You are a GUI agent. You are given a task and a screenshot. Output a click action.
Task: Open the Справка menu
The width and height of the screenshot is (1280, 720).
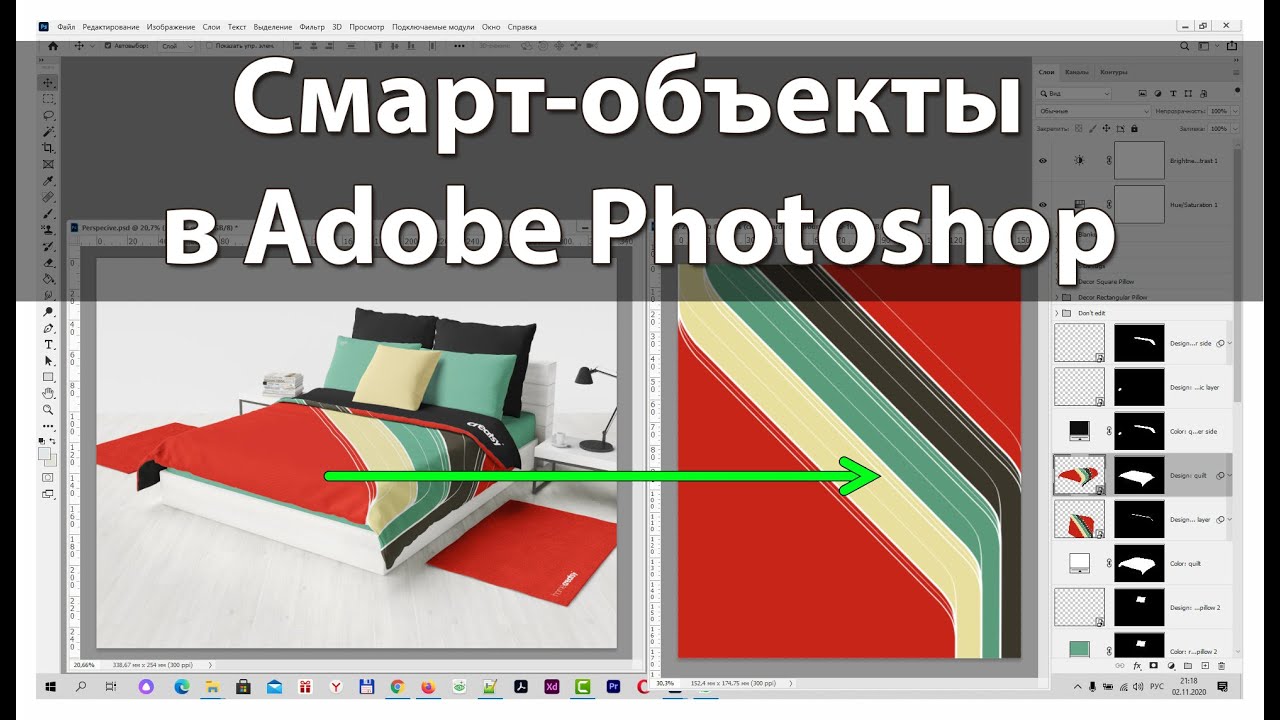tap(521, 27)
